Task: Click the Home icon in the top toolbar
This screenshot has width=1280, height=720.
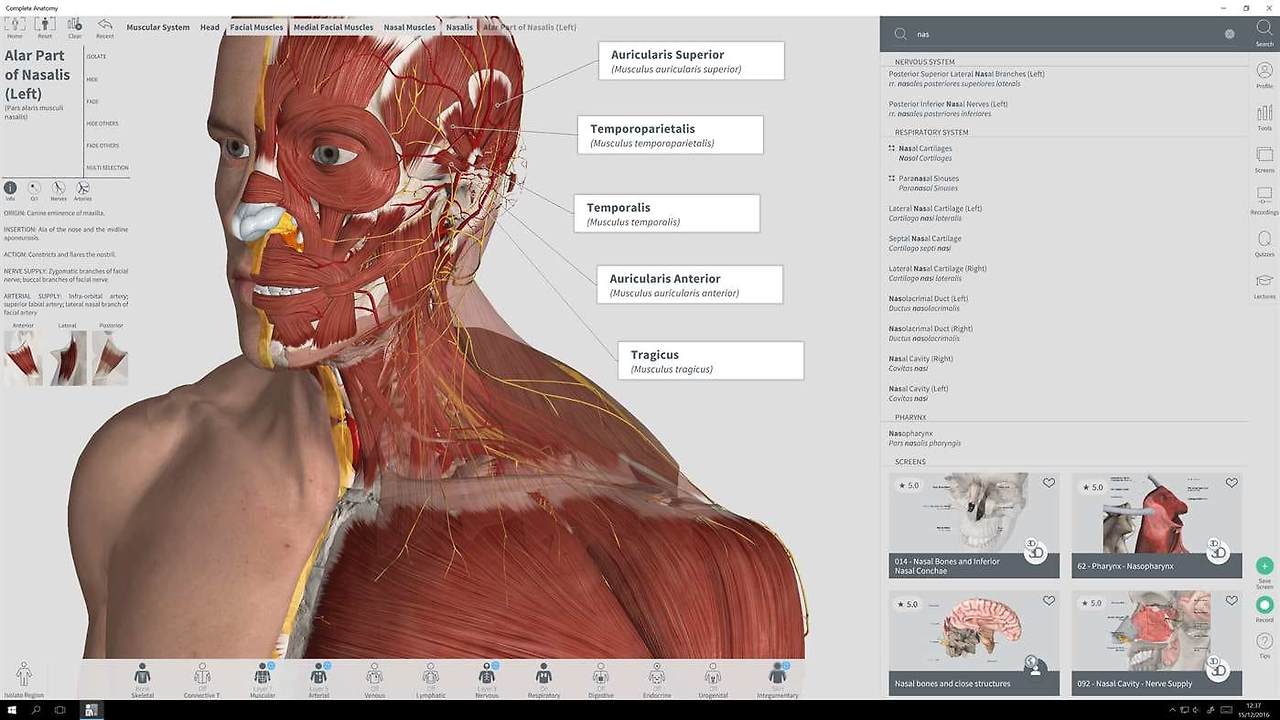Action: point(15,25)
